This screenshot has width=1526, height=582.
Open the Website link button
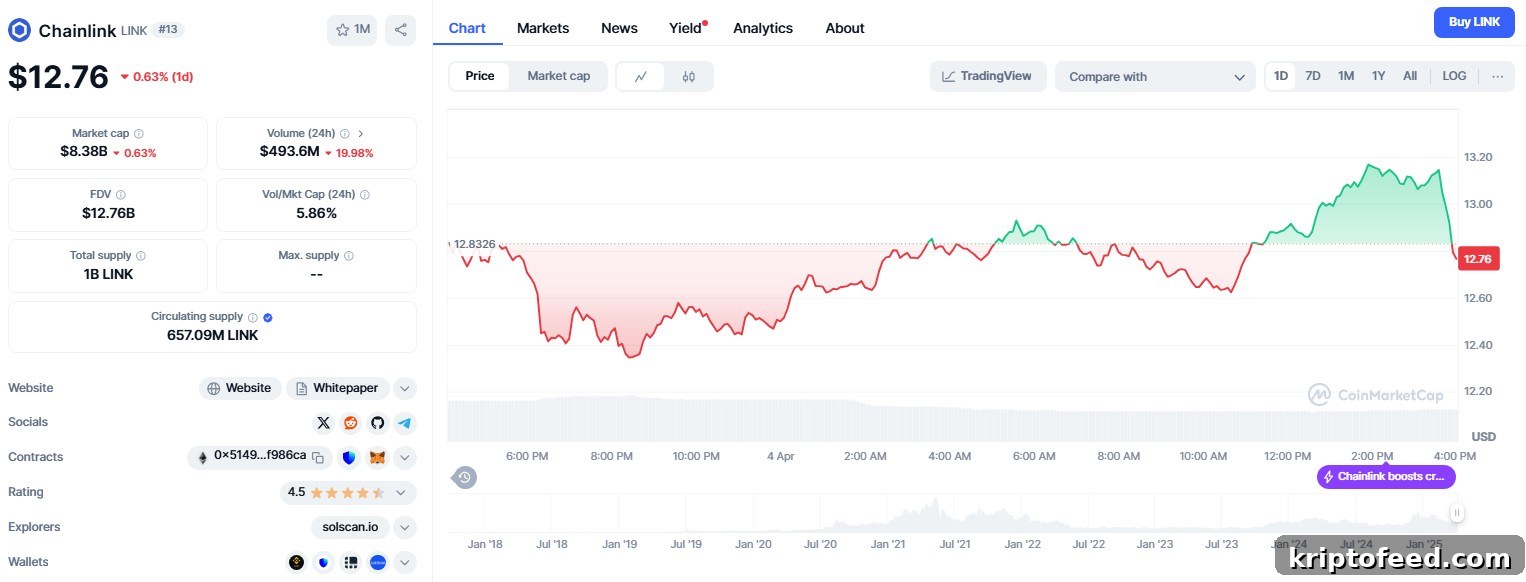[240, 388]
